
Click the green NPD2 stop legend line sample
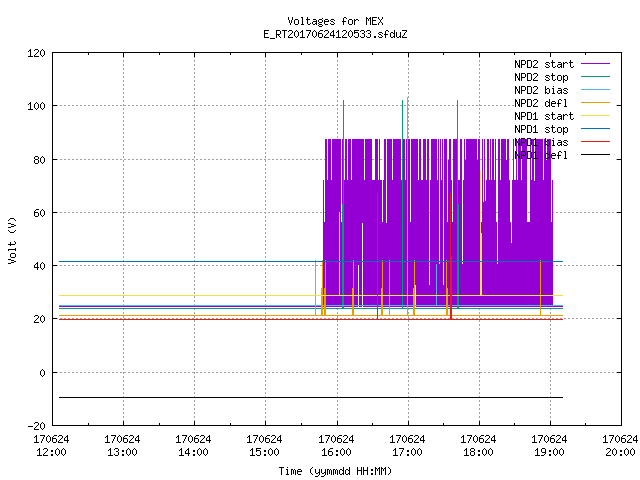click(x=596, y=76)
